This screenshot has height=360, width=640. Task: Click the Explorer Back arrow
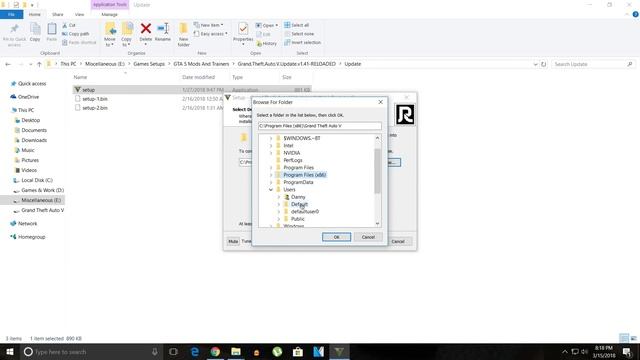click(x=8, y=64)
